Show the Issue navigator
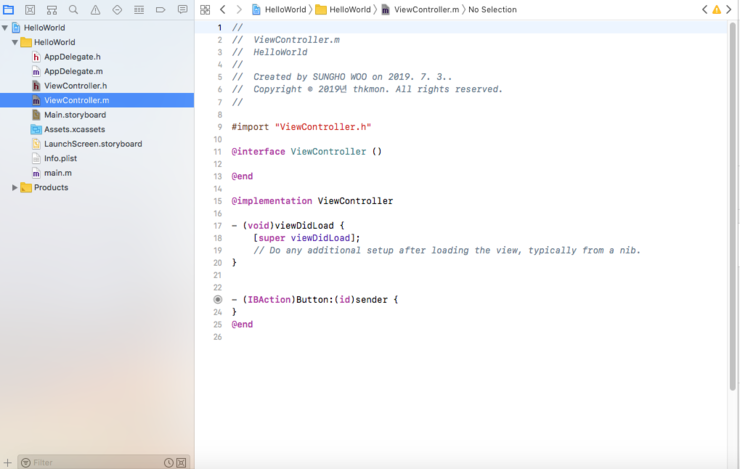Screen dimensions: 740x469 tap(95, 9)
